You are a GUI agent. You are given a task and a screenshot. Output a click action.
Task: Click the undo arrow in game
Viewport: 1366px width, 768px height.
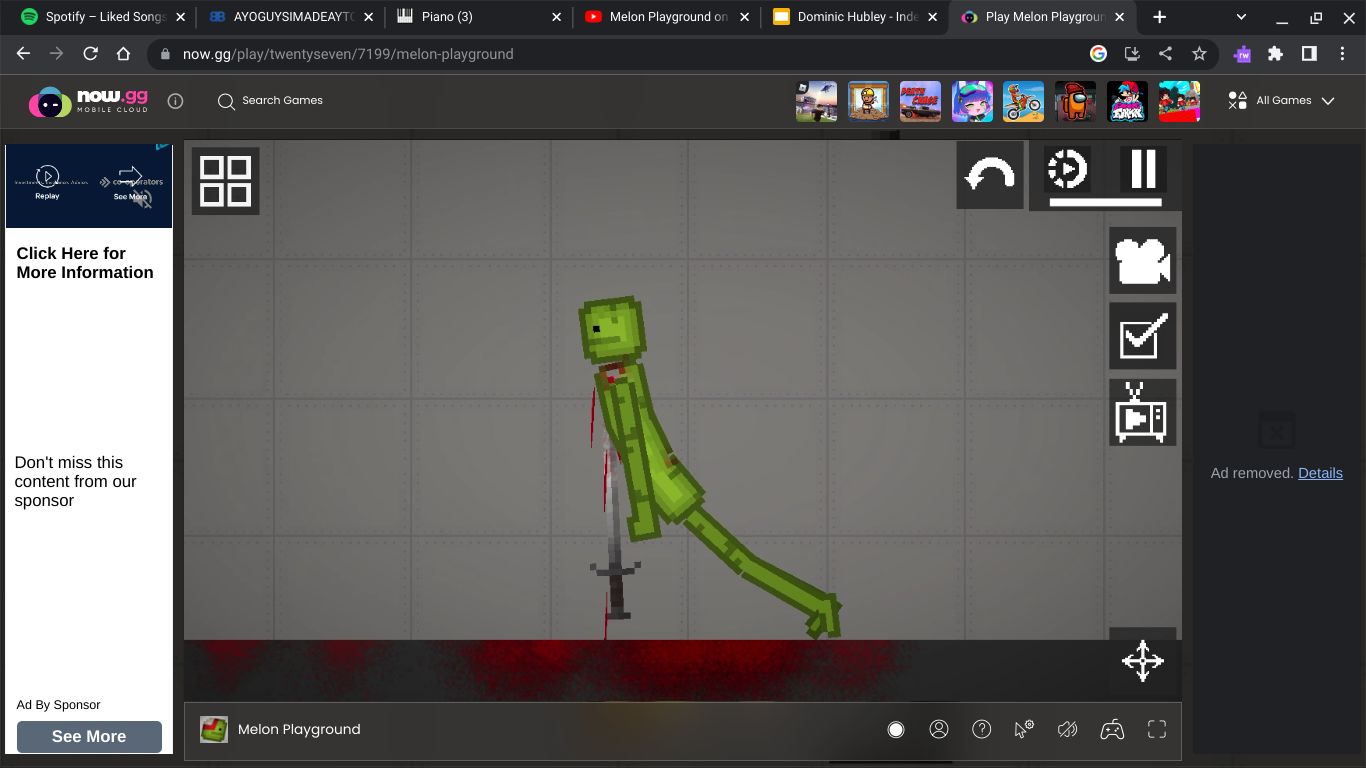click(x=990, y=175)
